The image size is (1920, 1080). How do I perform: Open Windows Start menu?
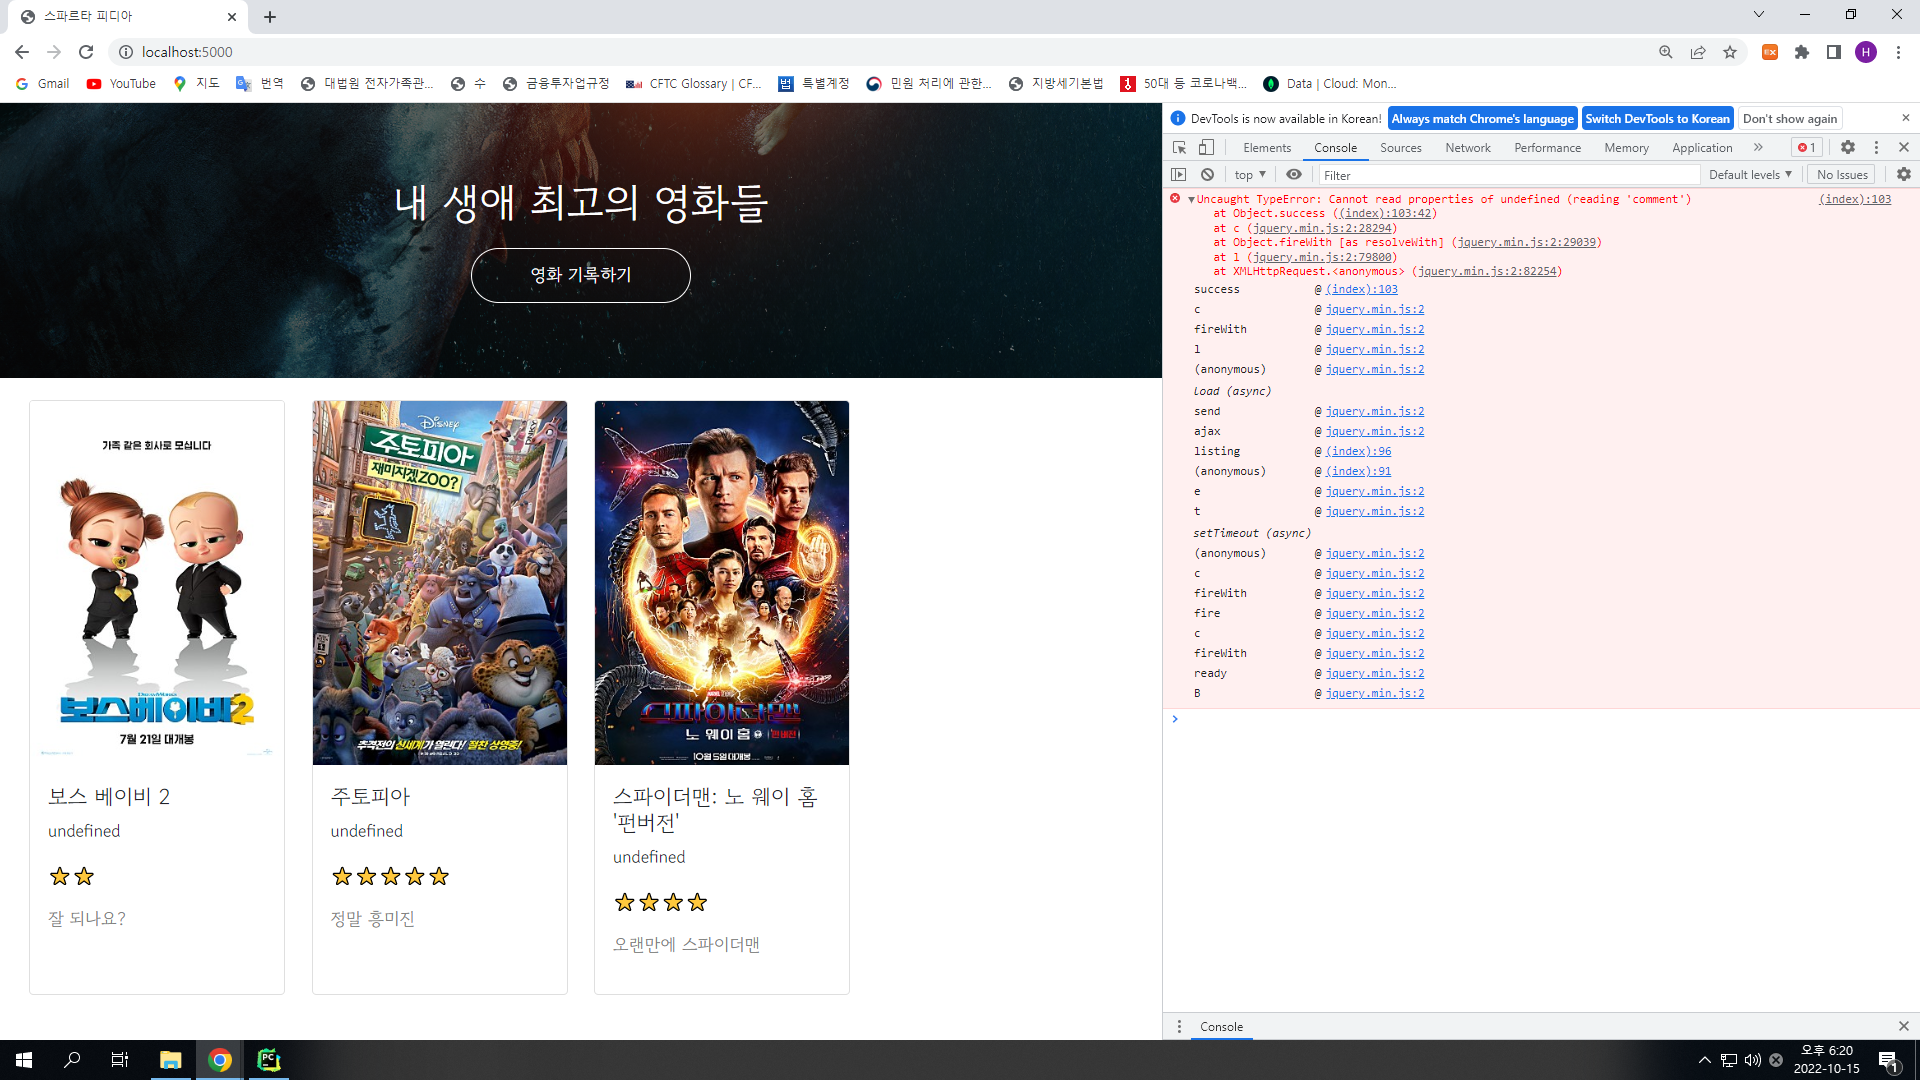(x=24, y=1060)
